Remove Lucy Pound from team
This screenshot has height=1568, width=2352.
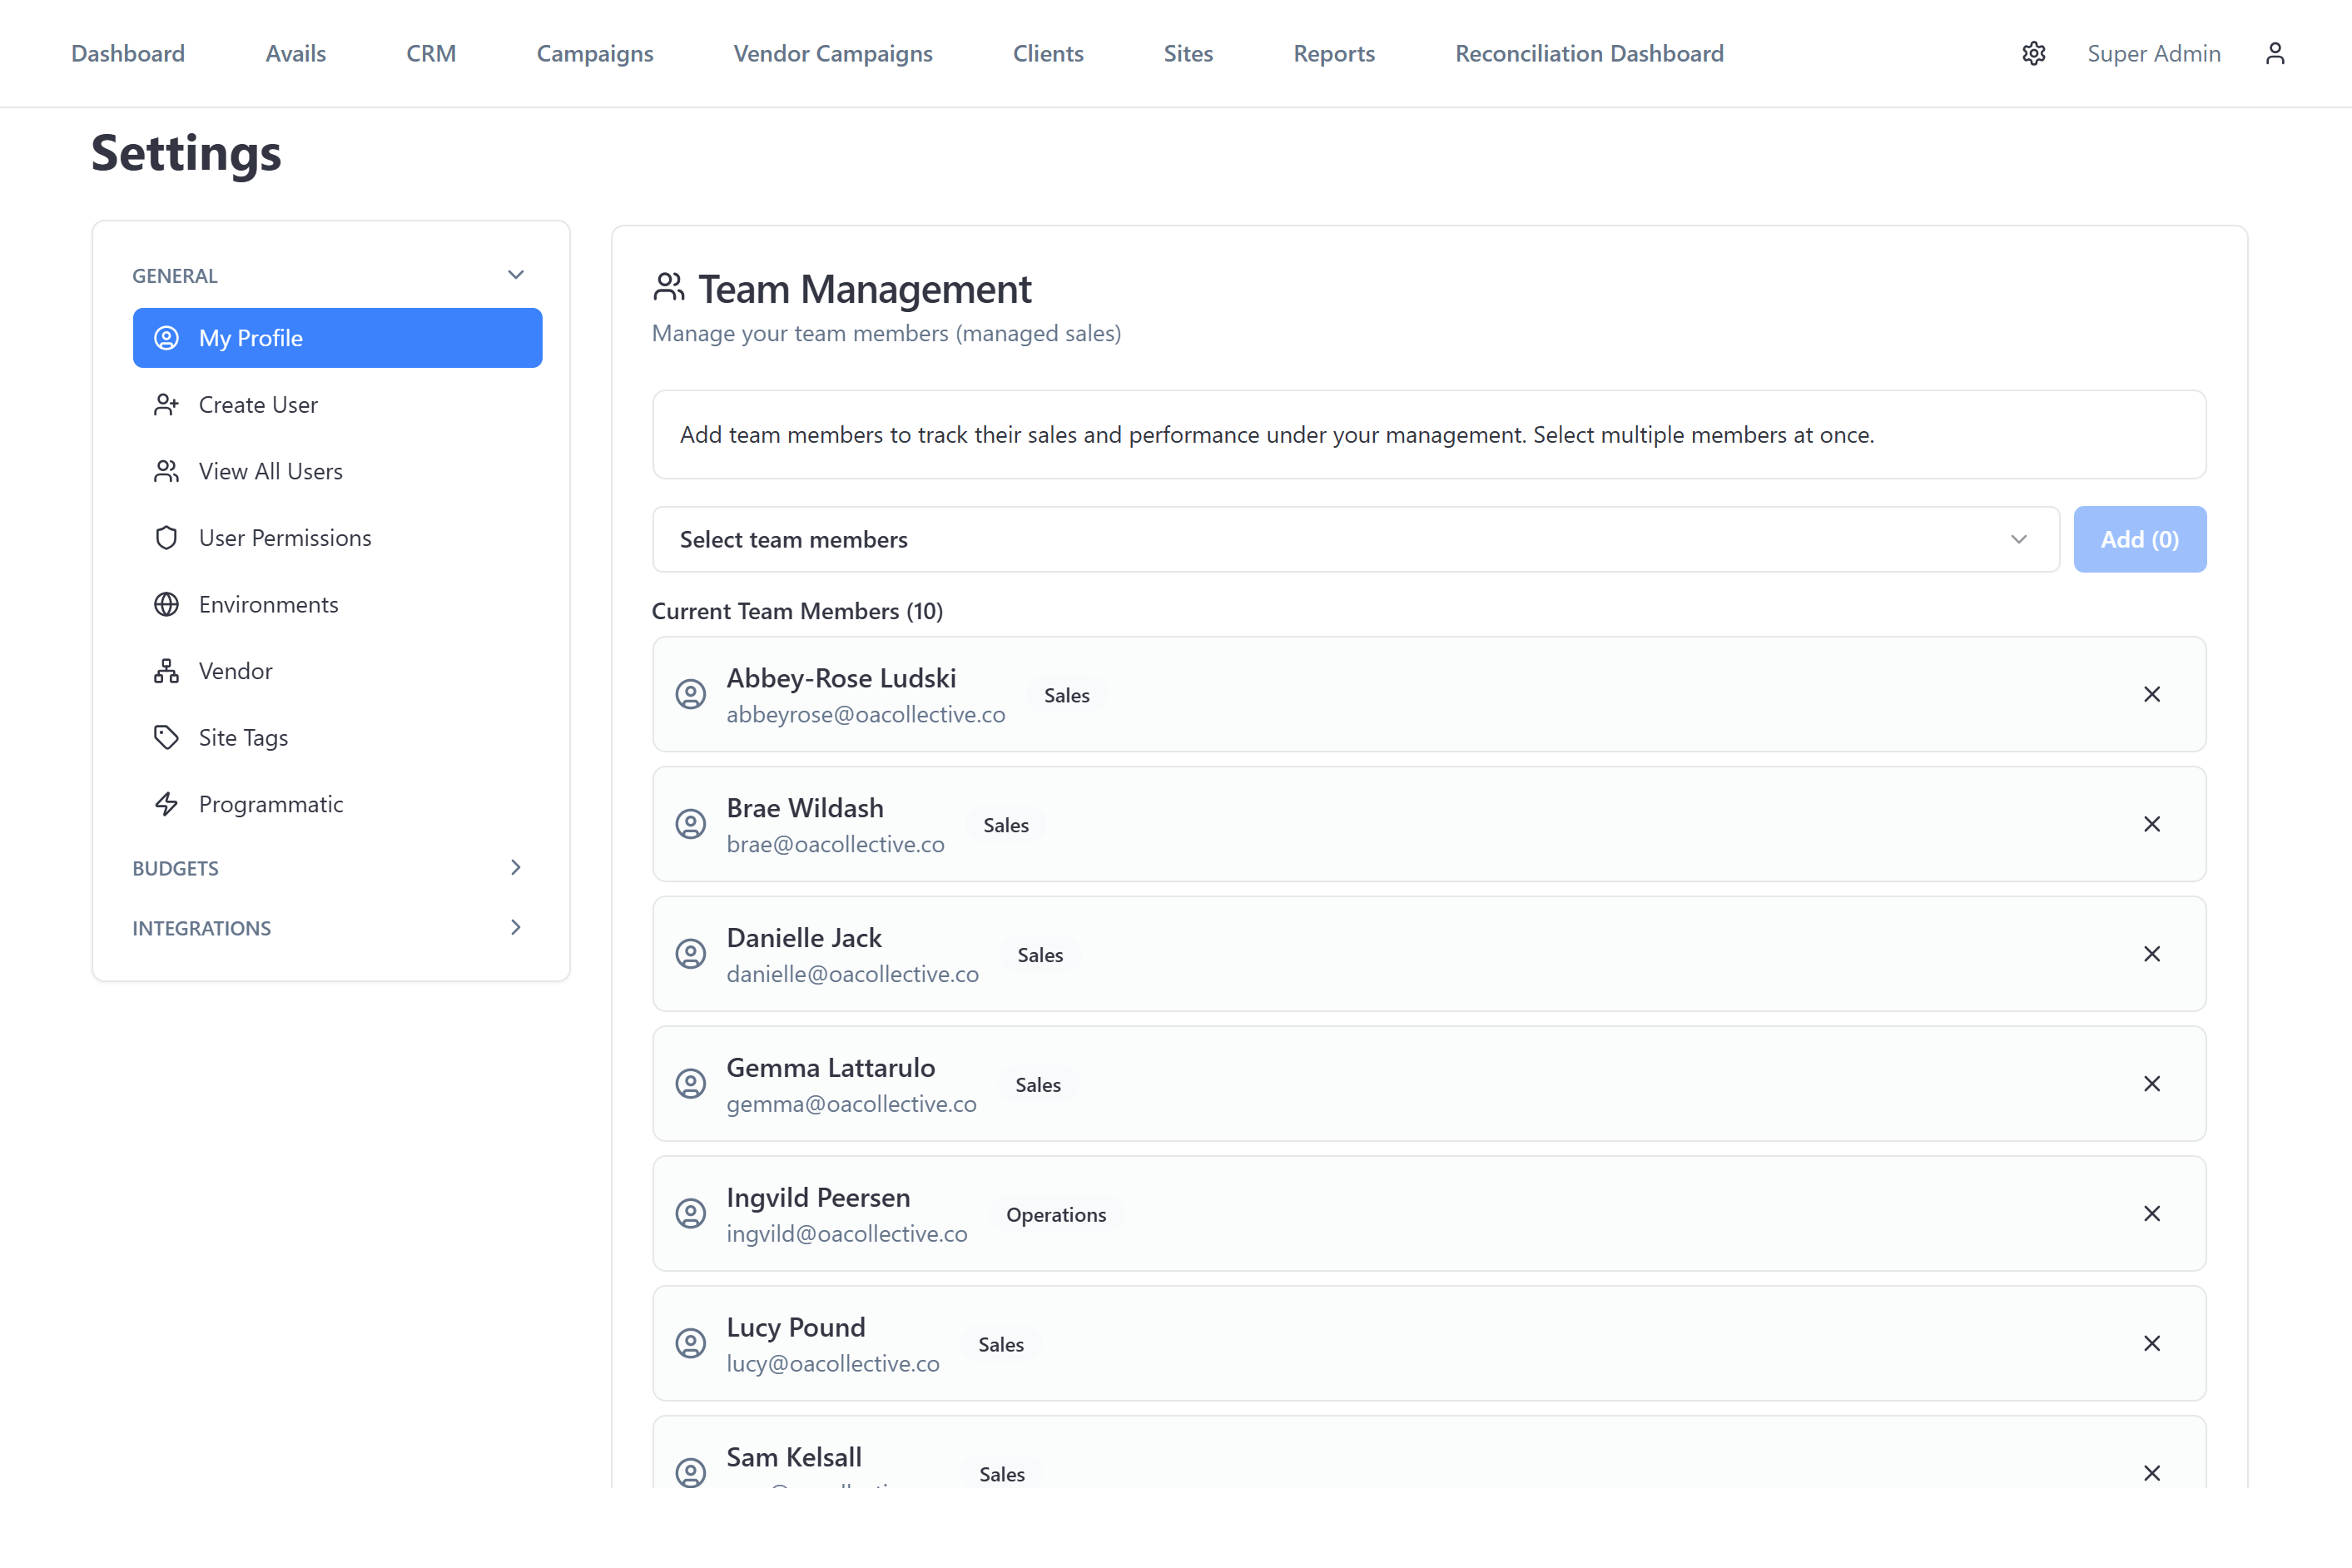click(2151, 1343)
